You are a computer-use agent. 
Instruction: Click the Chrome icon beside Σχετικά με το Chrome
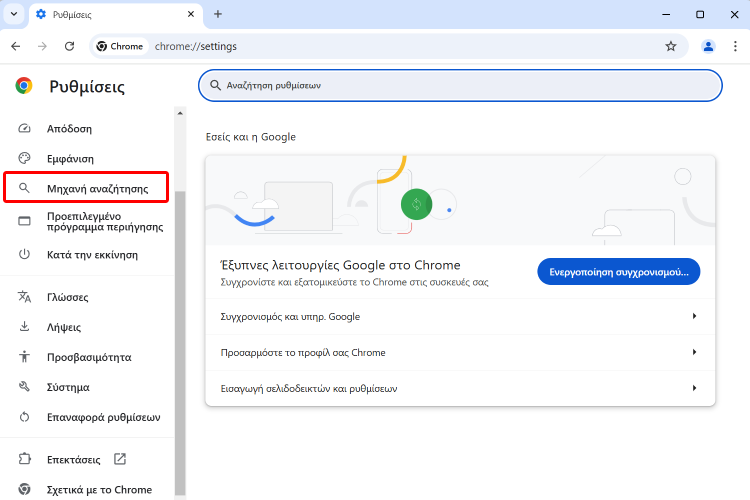tap(24, 489)
